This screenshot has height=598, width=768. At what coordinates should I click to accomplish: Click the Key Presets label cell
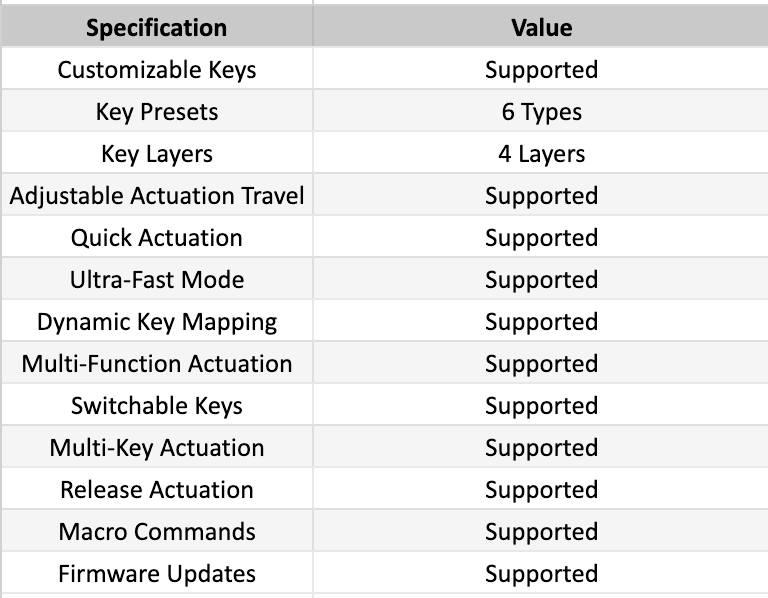[x=156, y=112]
